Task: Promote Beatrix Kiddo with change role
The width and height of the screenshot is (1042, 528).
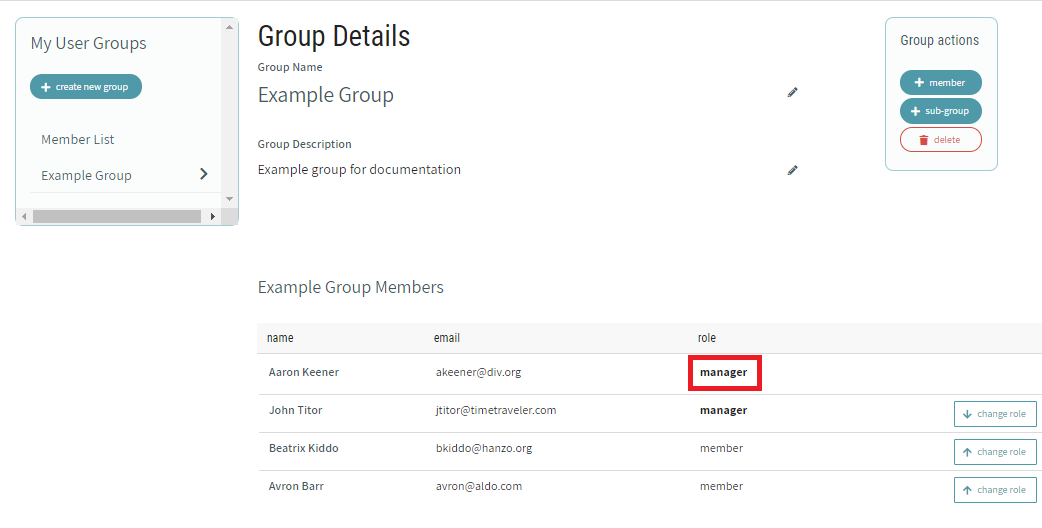Action: [995, 452]
